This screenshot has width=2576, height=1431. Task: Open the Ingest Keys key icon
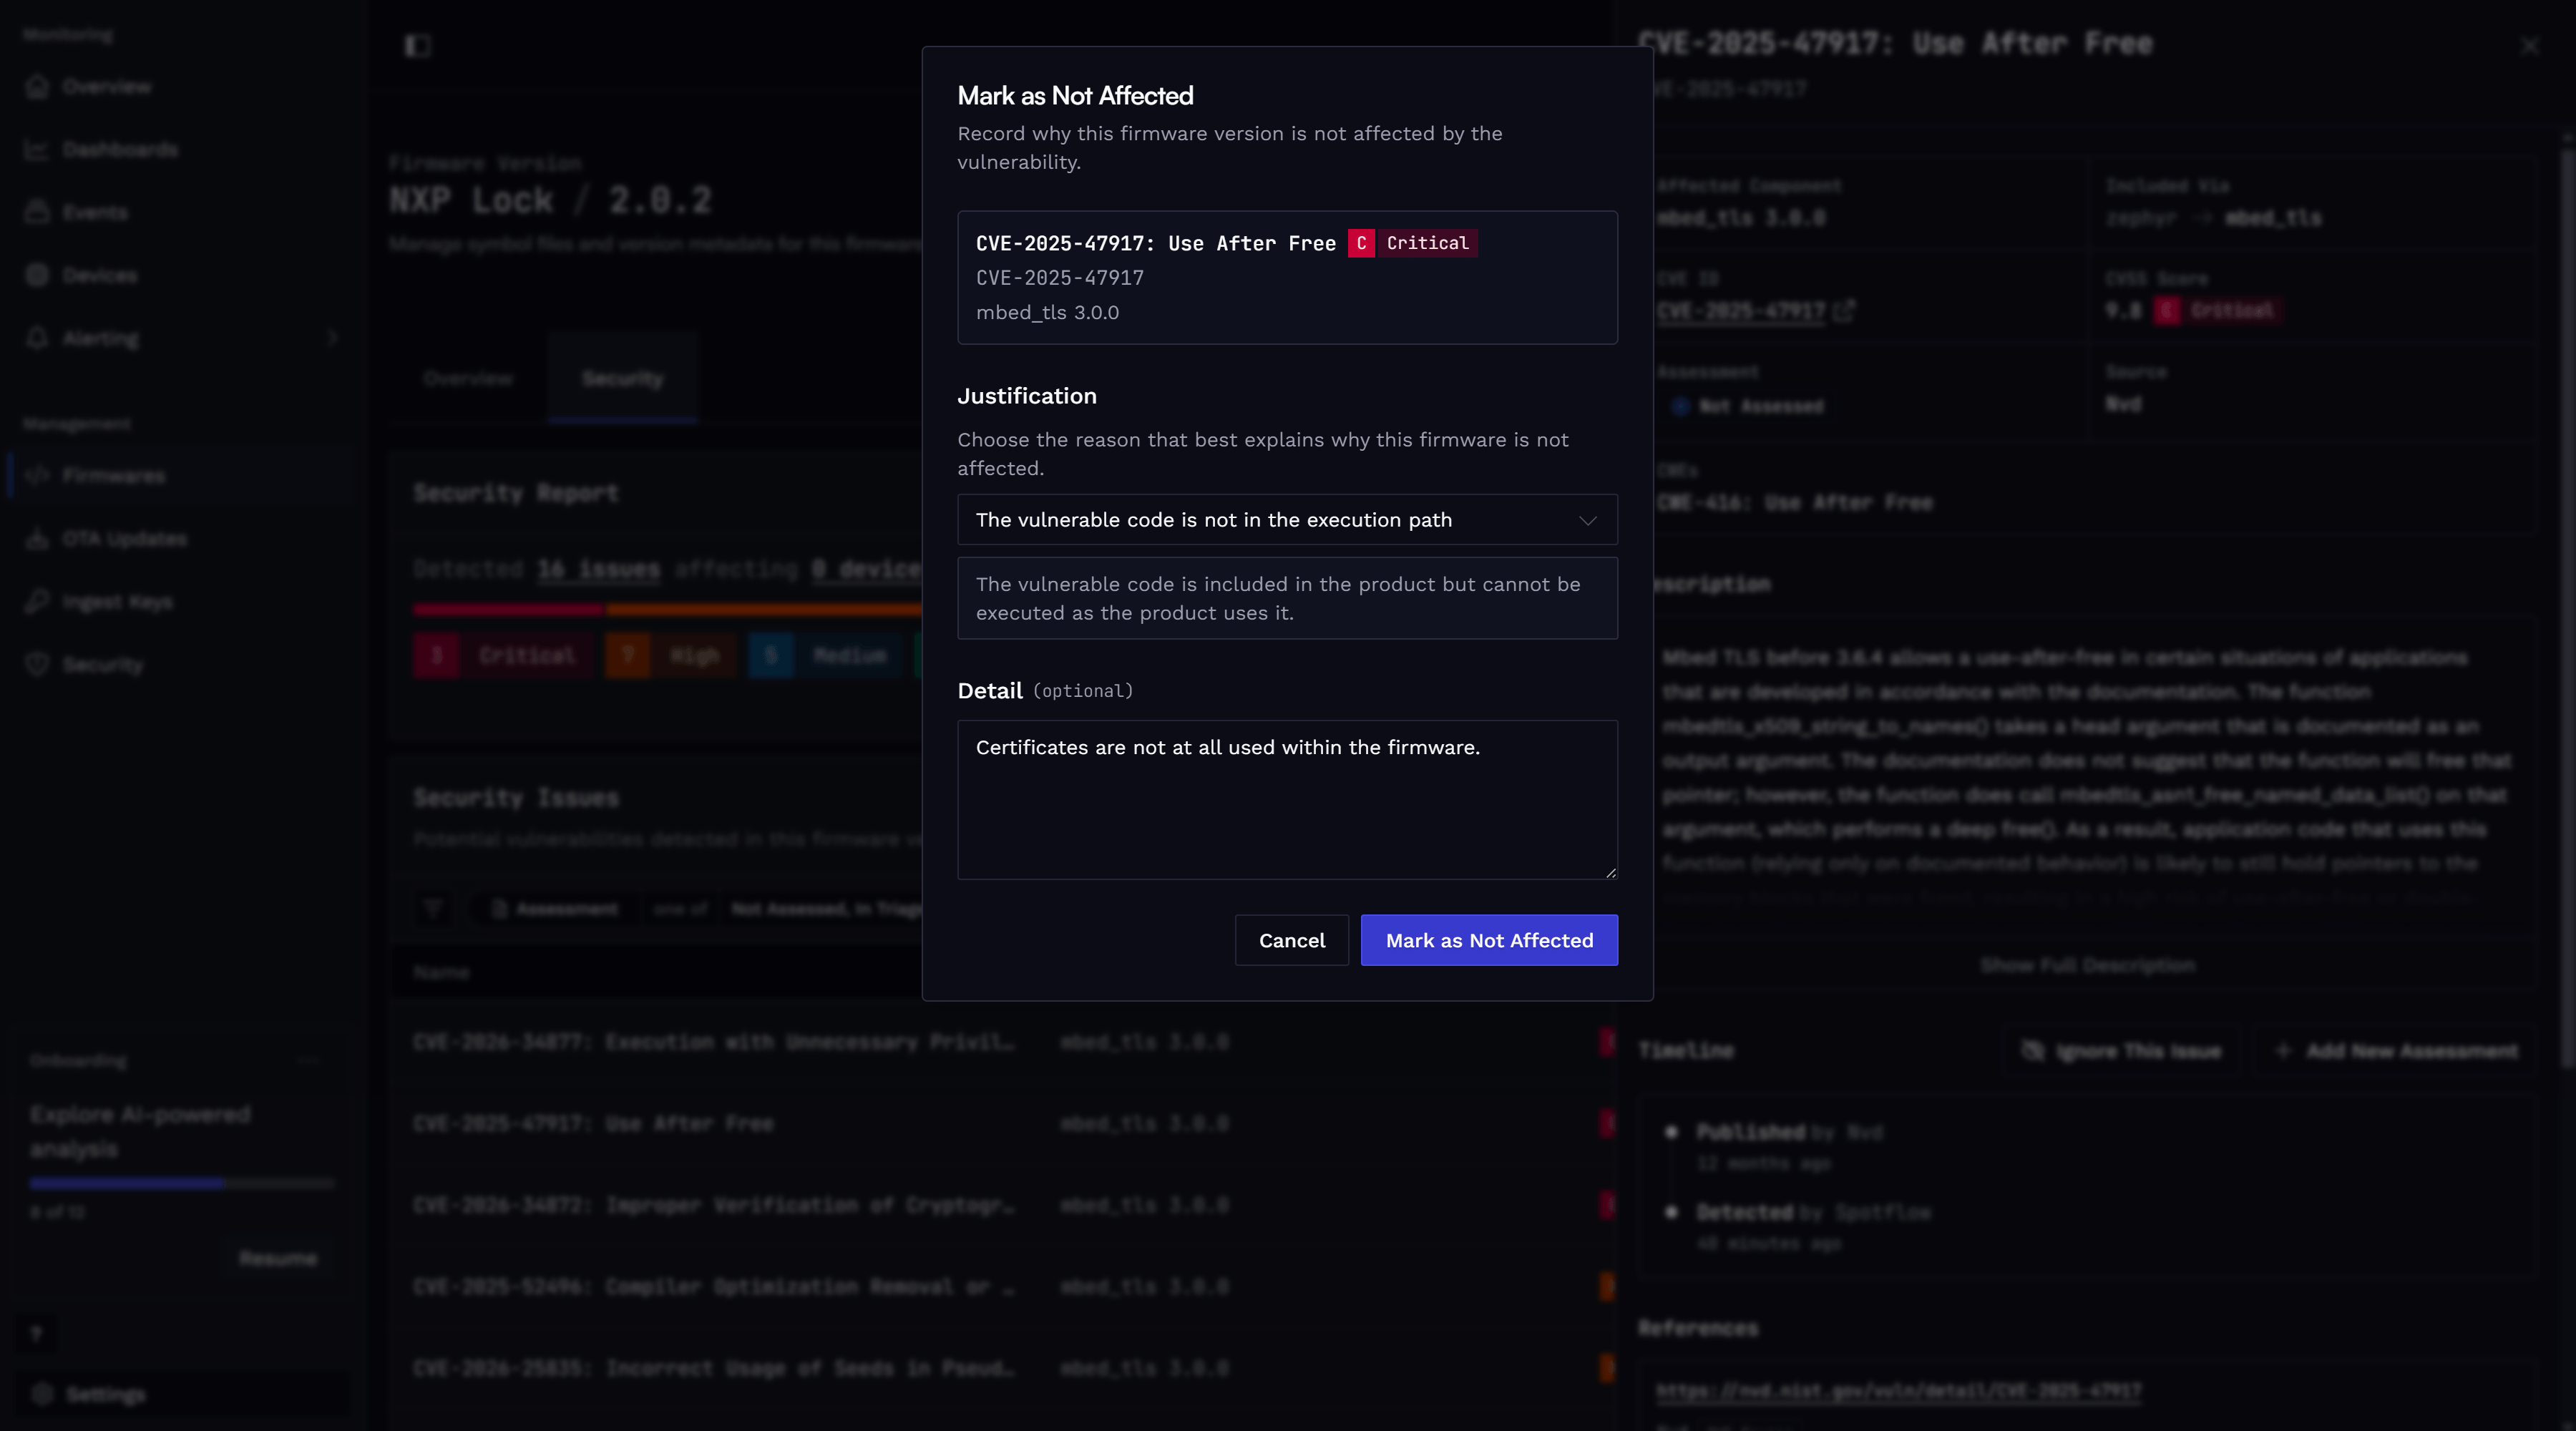point(38,602)
